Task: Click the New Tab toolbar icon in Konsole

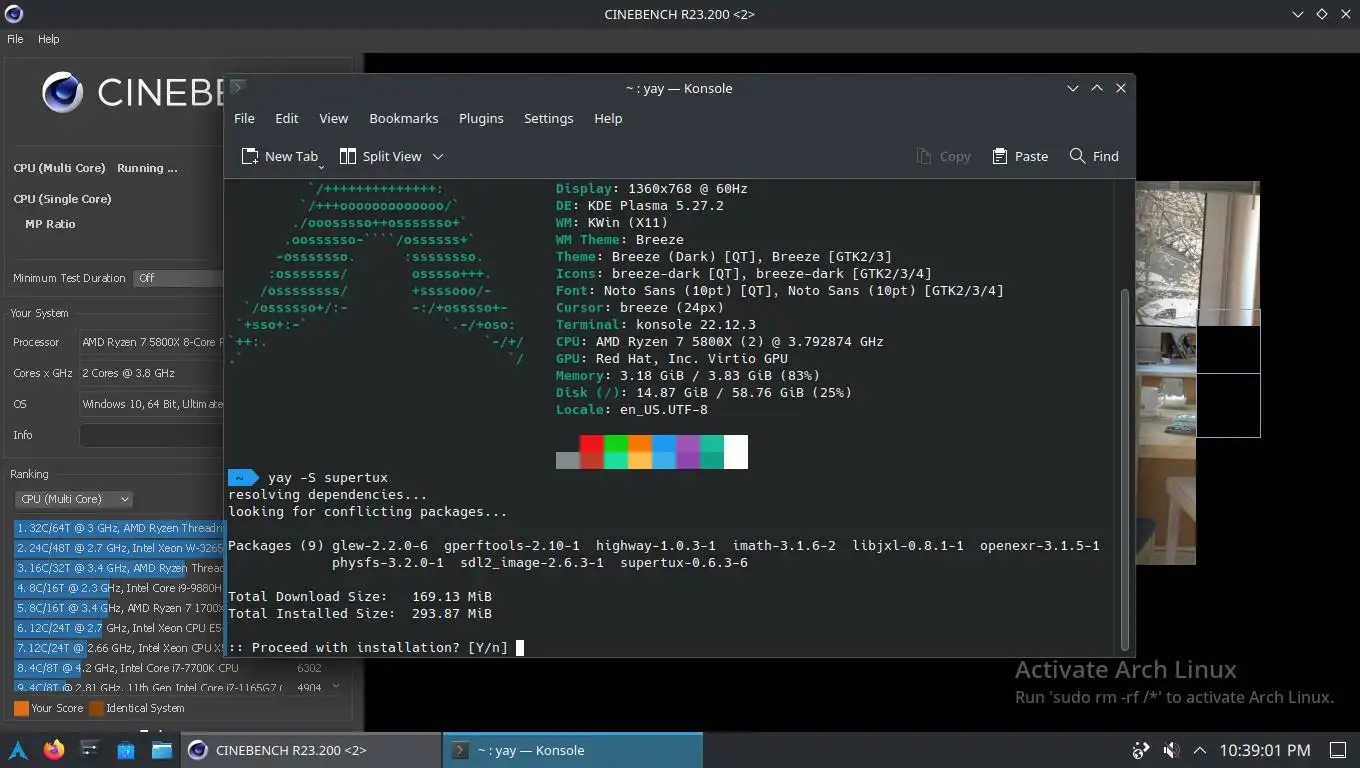Action: point(250,156)
